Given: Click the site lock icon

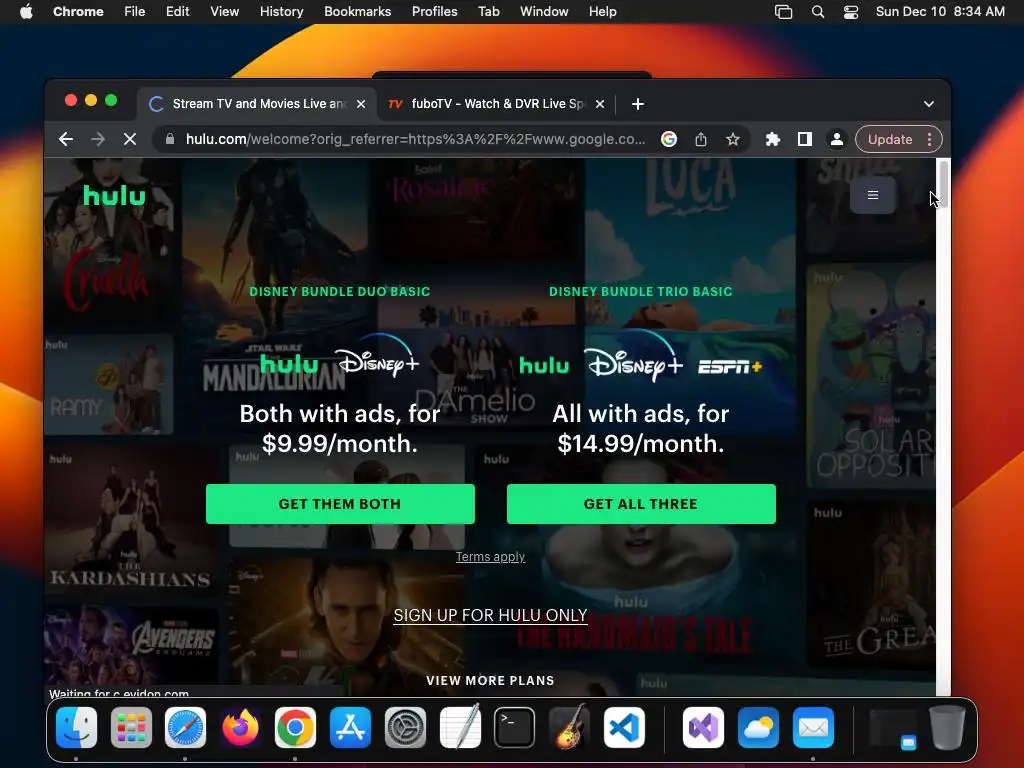Looking at the screenshot, I should (170, 139).
